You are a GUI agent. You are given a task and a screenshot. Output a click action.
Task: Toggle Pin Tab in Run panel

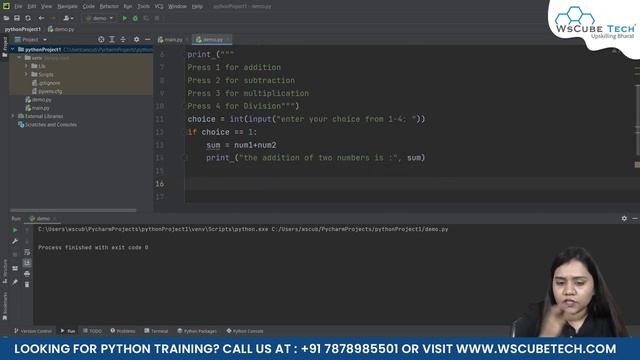click(15, 282)
